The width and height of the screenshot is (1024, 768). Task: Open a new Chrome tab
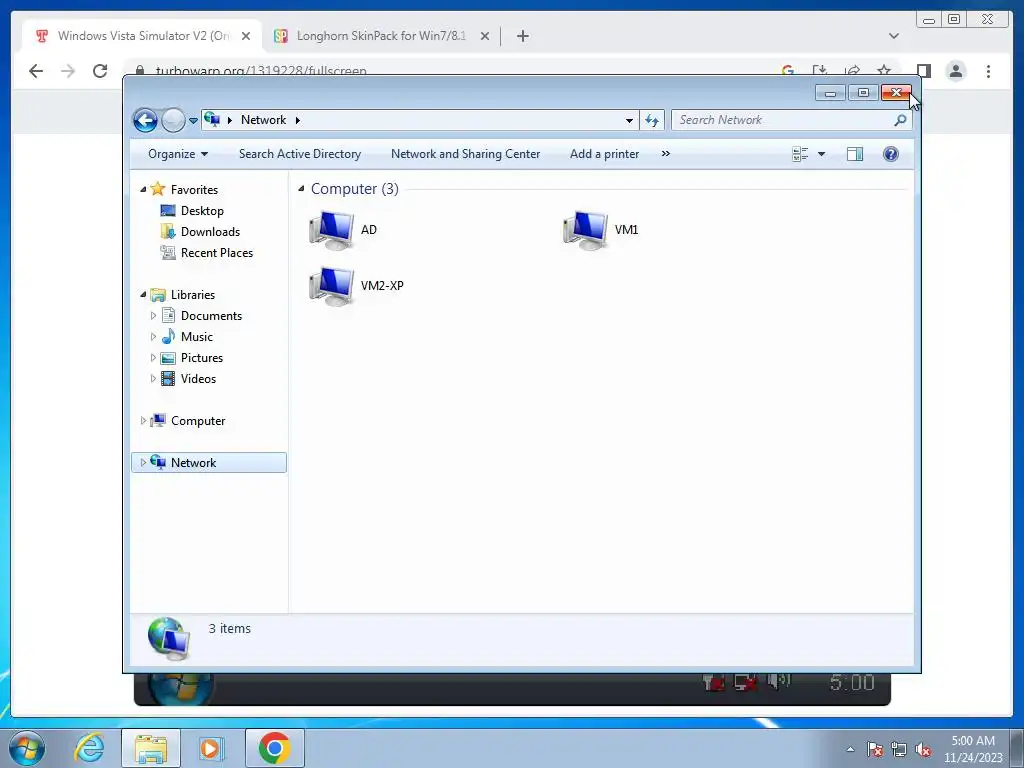click(522, 36)
